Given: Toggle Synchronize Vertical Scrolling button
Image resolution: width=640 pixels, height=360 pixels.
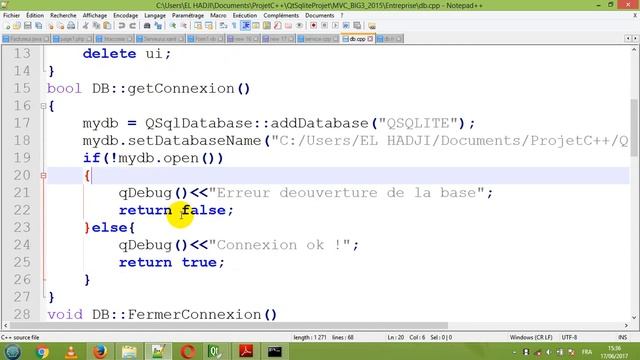Looking at the screenshot, I should 198,26.
